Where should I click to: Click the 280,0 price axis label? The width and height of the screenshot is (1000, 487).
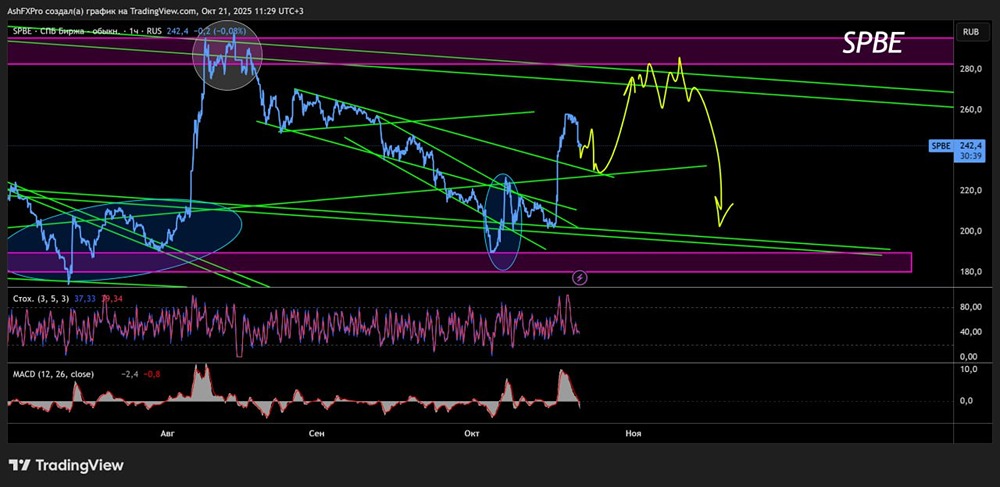[x=972, y=69]
